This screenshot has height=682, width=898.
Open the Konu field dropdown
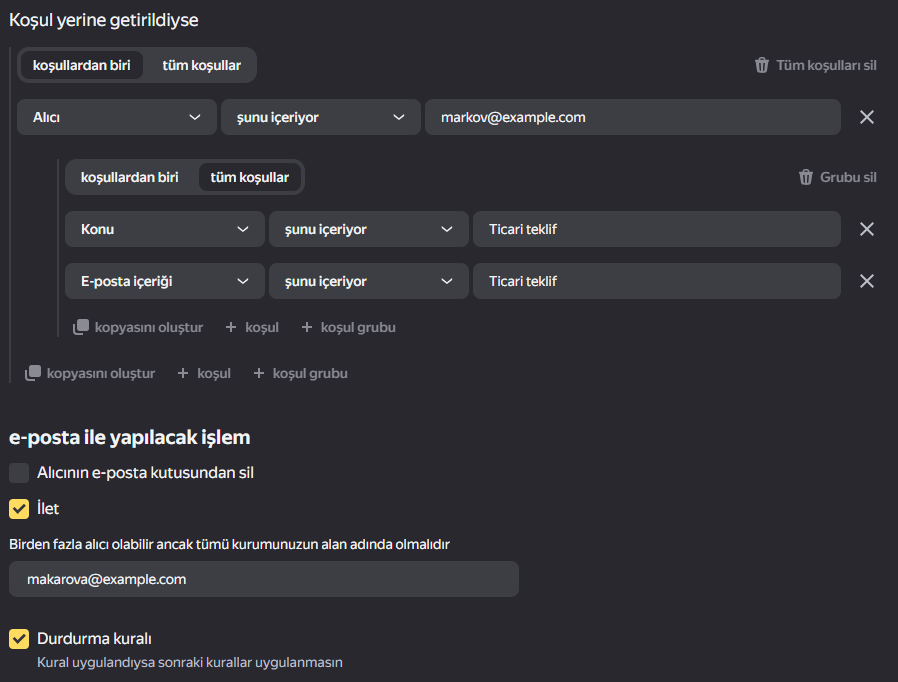tap(165, 229)
